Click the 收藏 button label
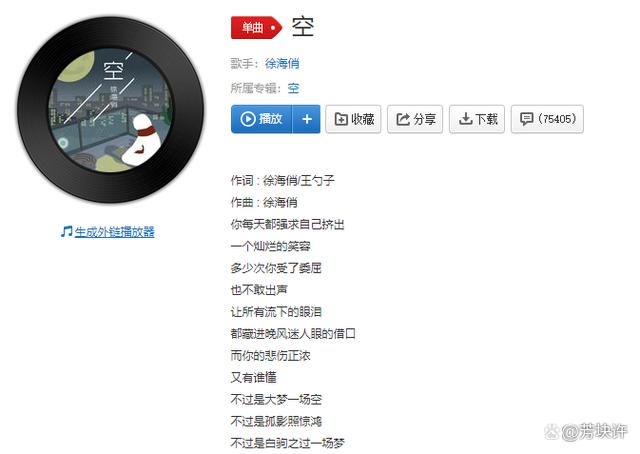 (x=362, y=119)
